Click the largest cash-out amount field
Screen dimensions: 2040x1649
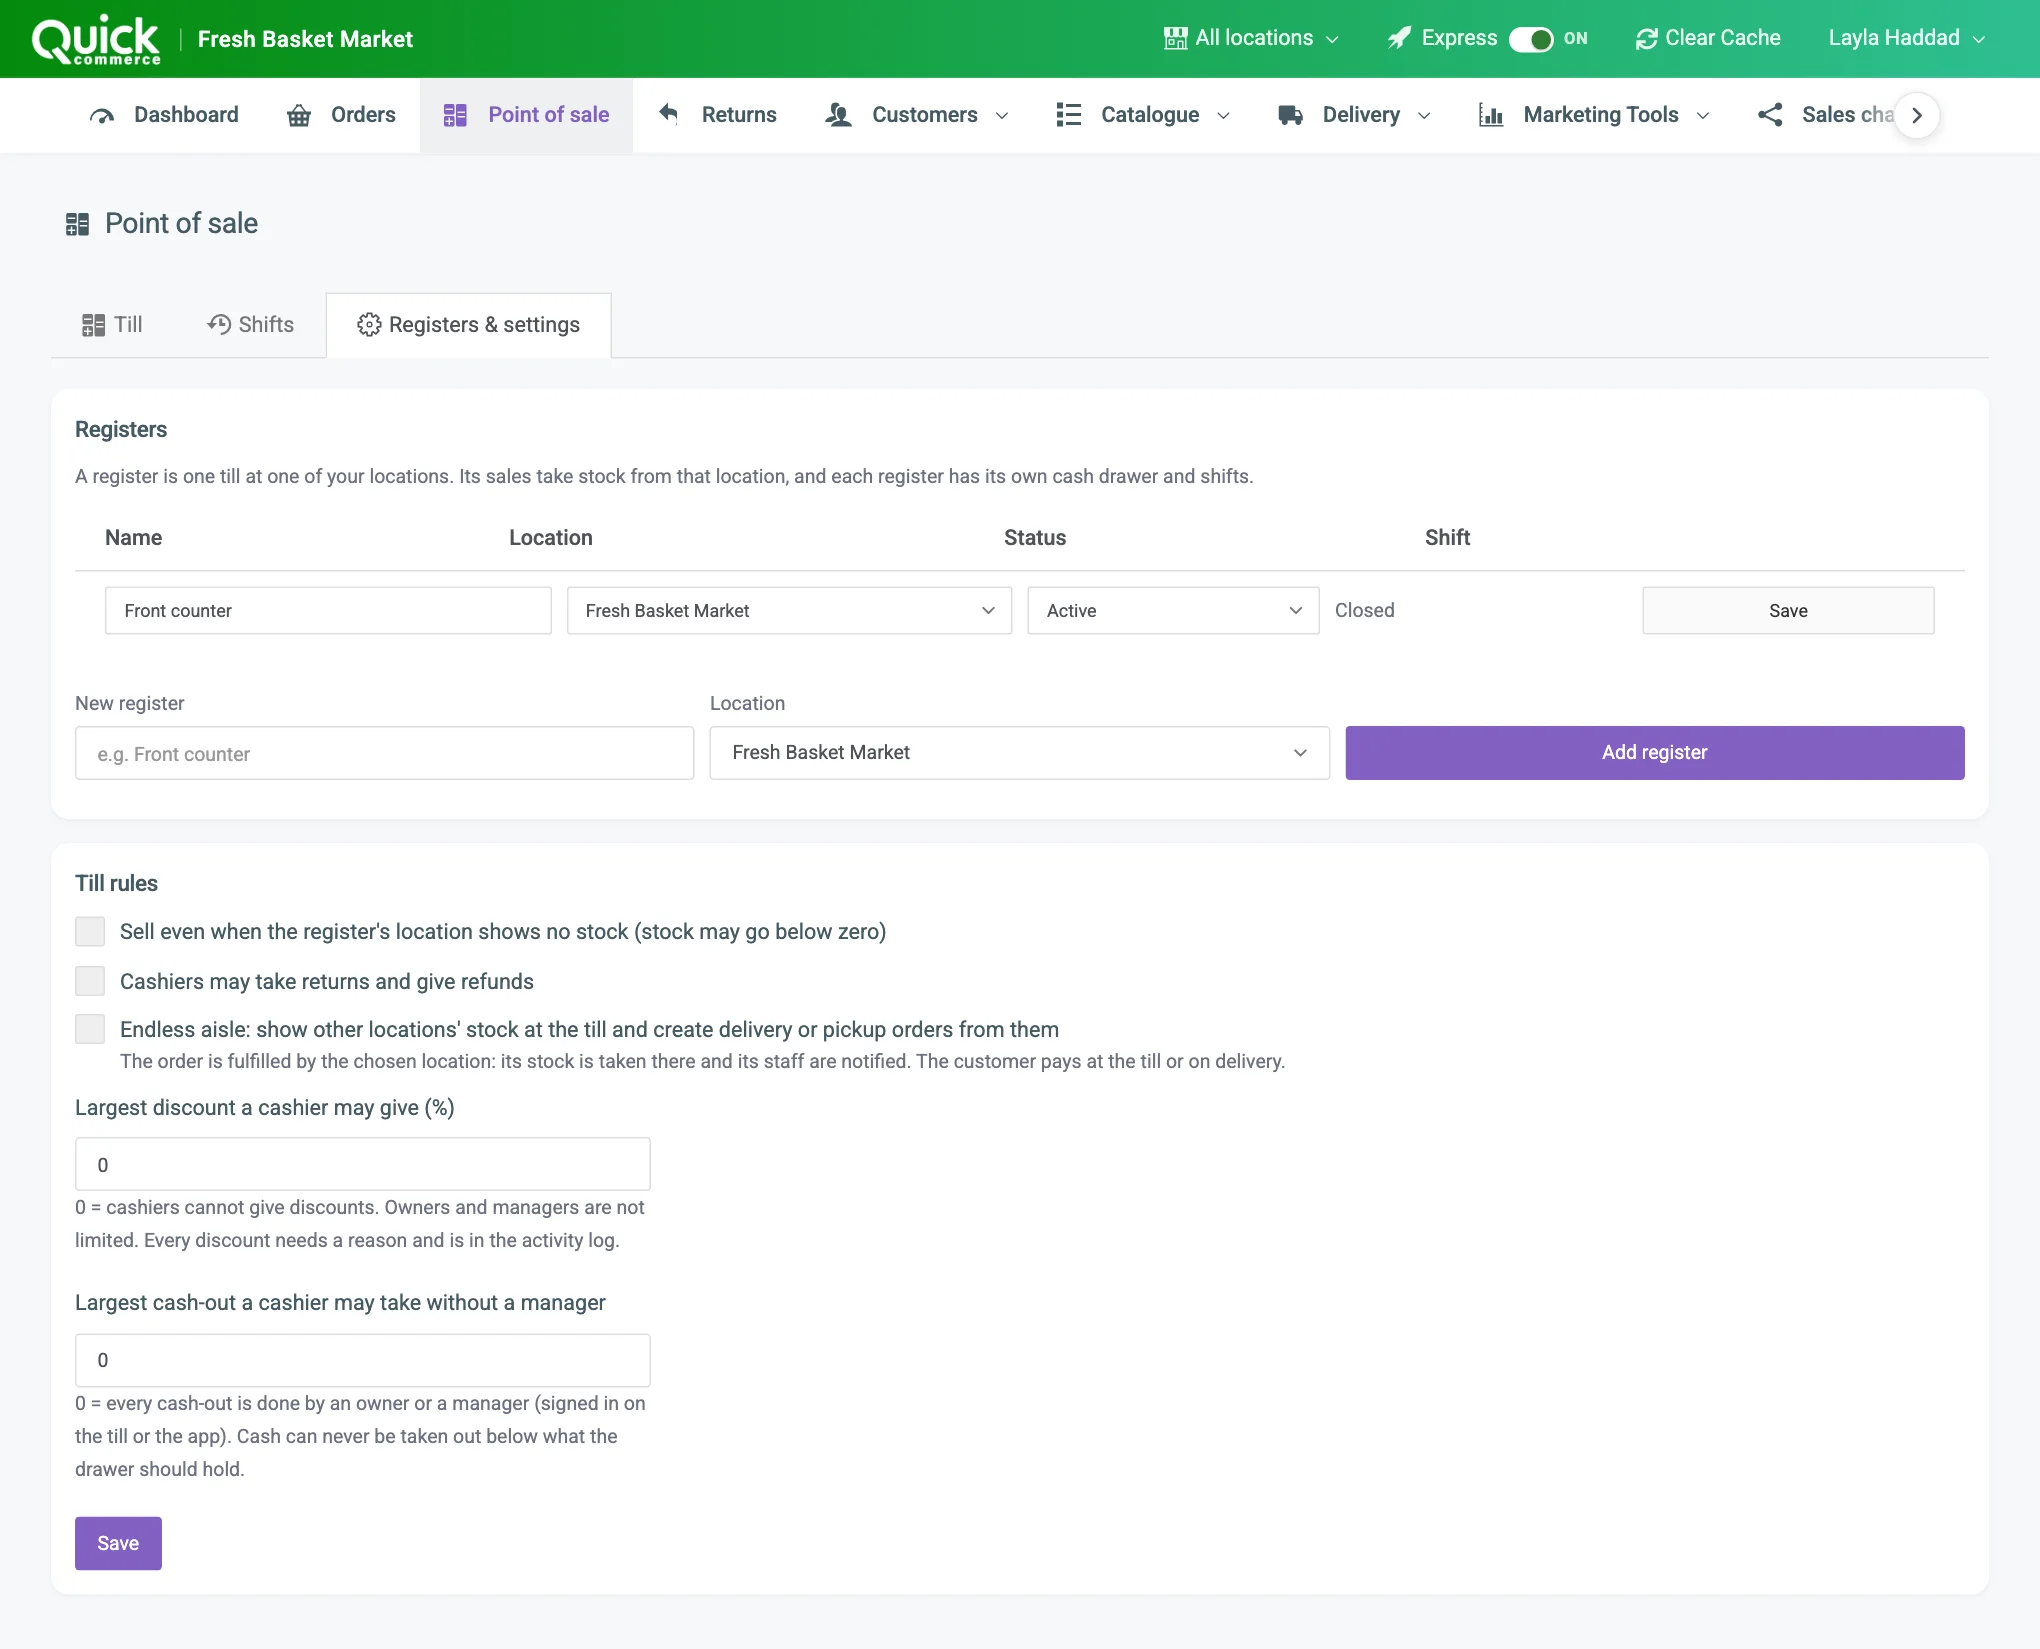click(x=362, y=1360)
